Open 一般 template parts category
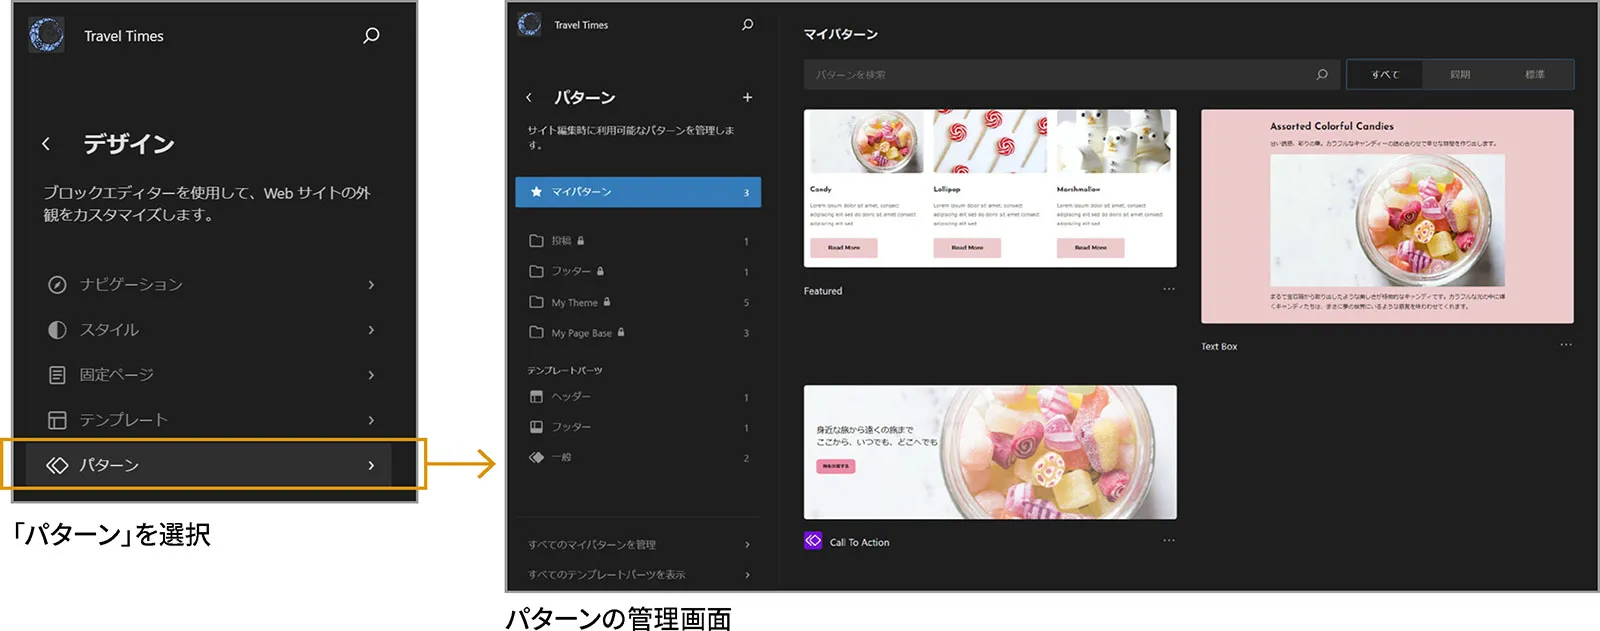Image resolution: width=1600 pixels, height=631 pixels. [x=638, y=458]
